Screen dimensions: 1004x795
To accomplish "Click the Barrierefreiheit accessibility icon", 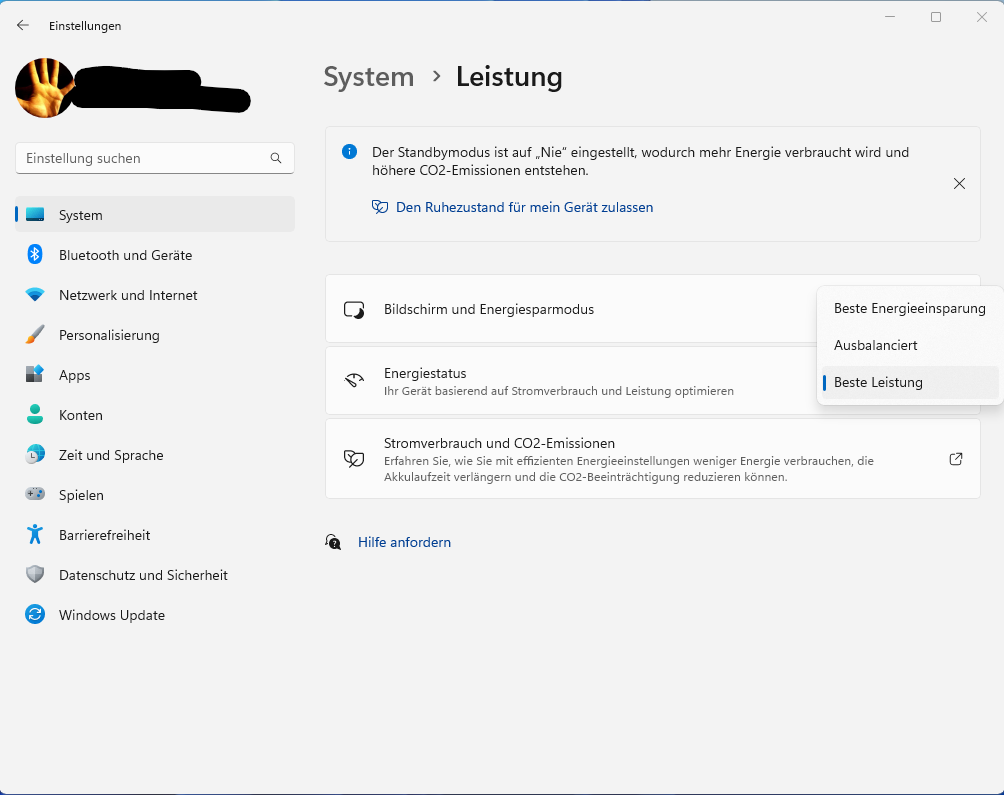I will (x=35, y=535).
